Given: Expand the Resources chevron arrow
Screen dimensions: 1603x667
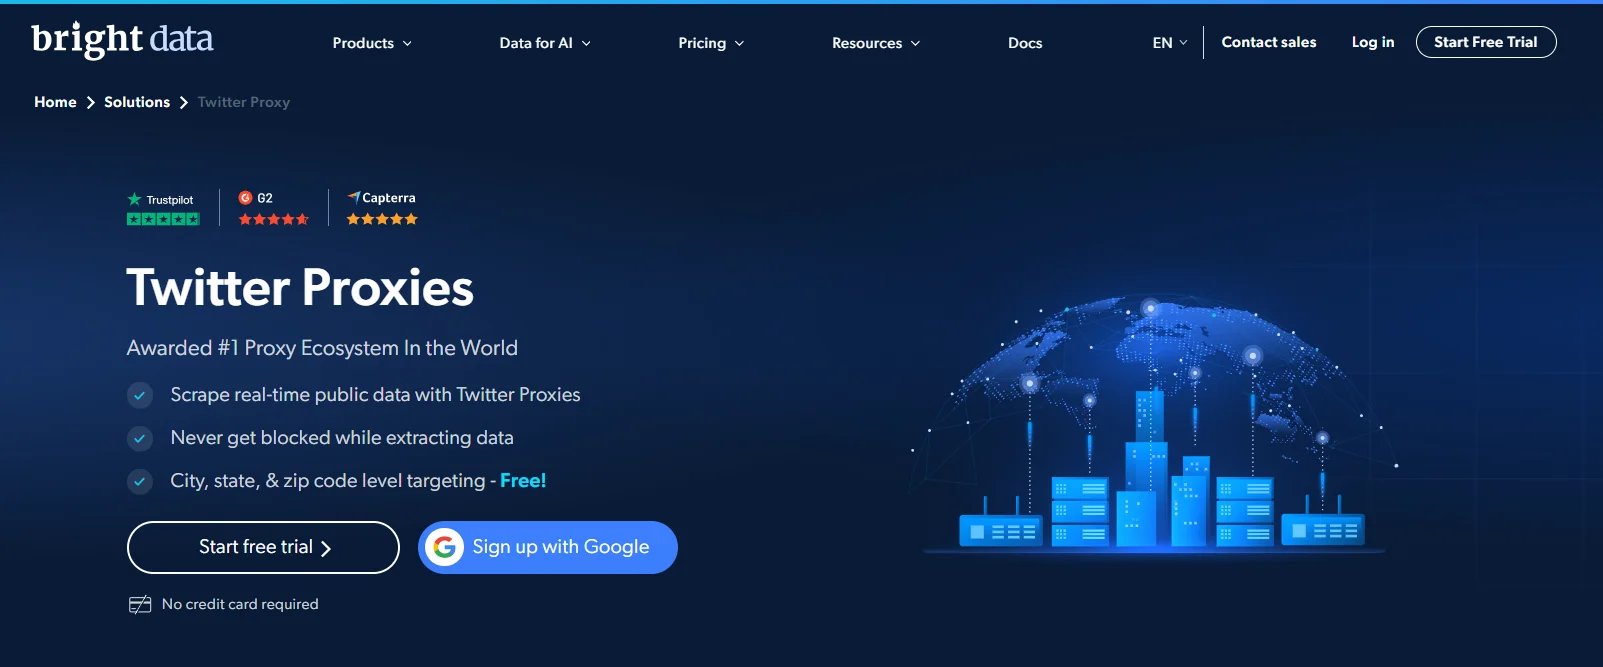Looking at the screenshot, I should tap(915, 44).
